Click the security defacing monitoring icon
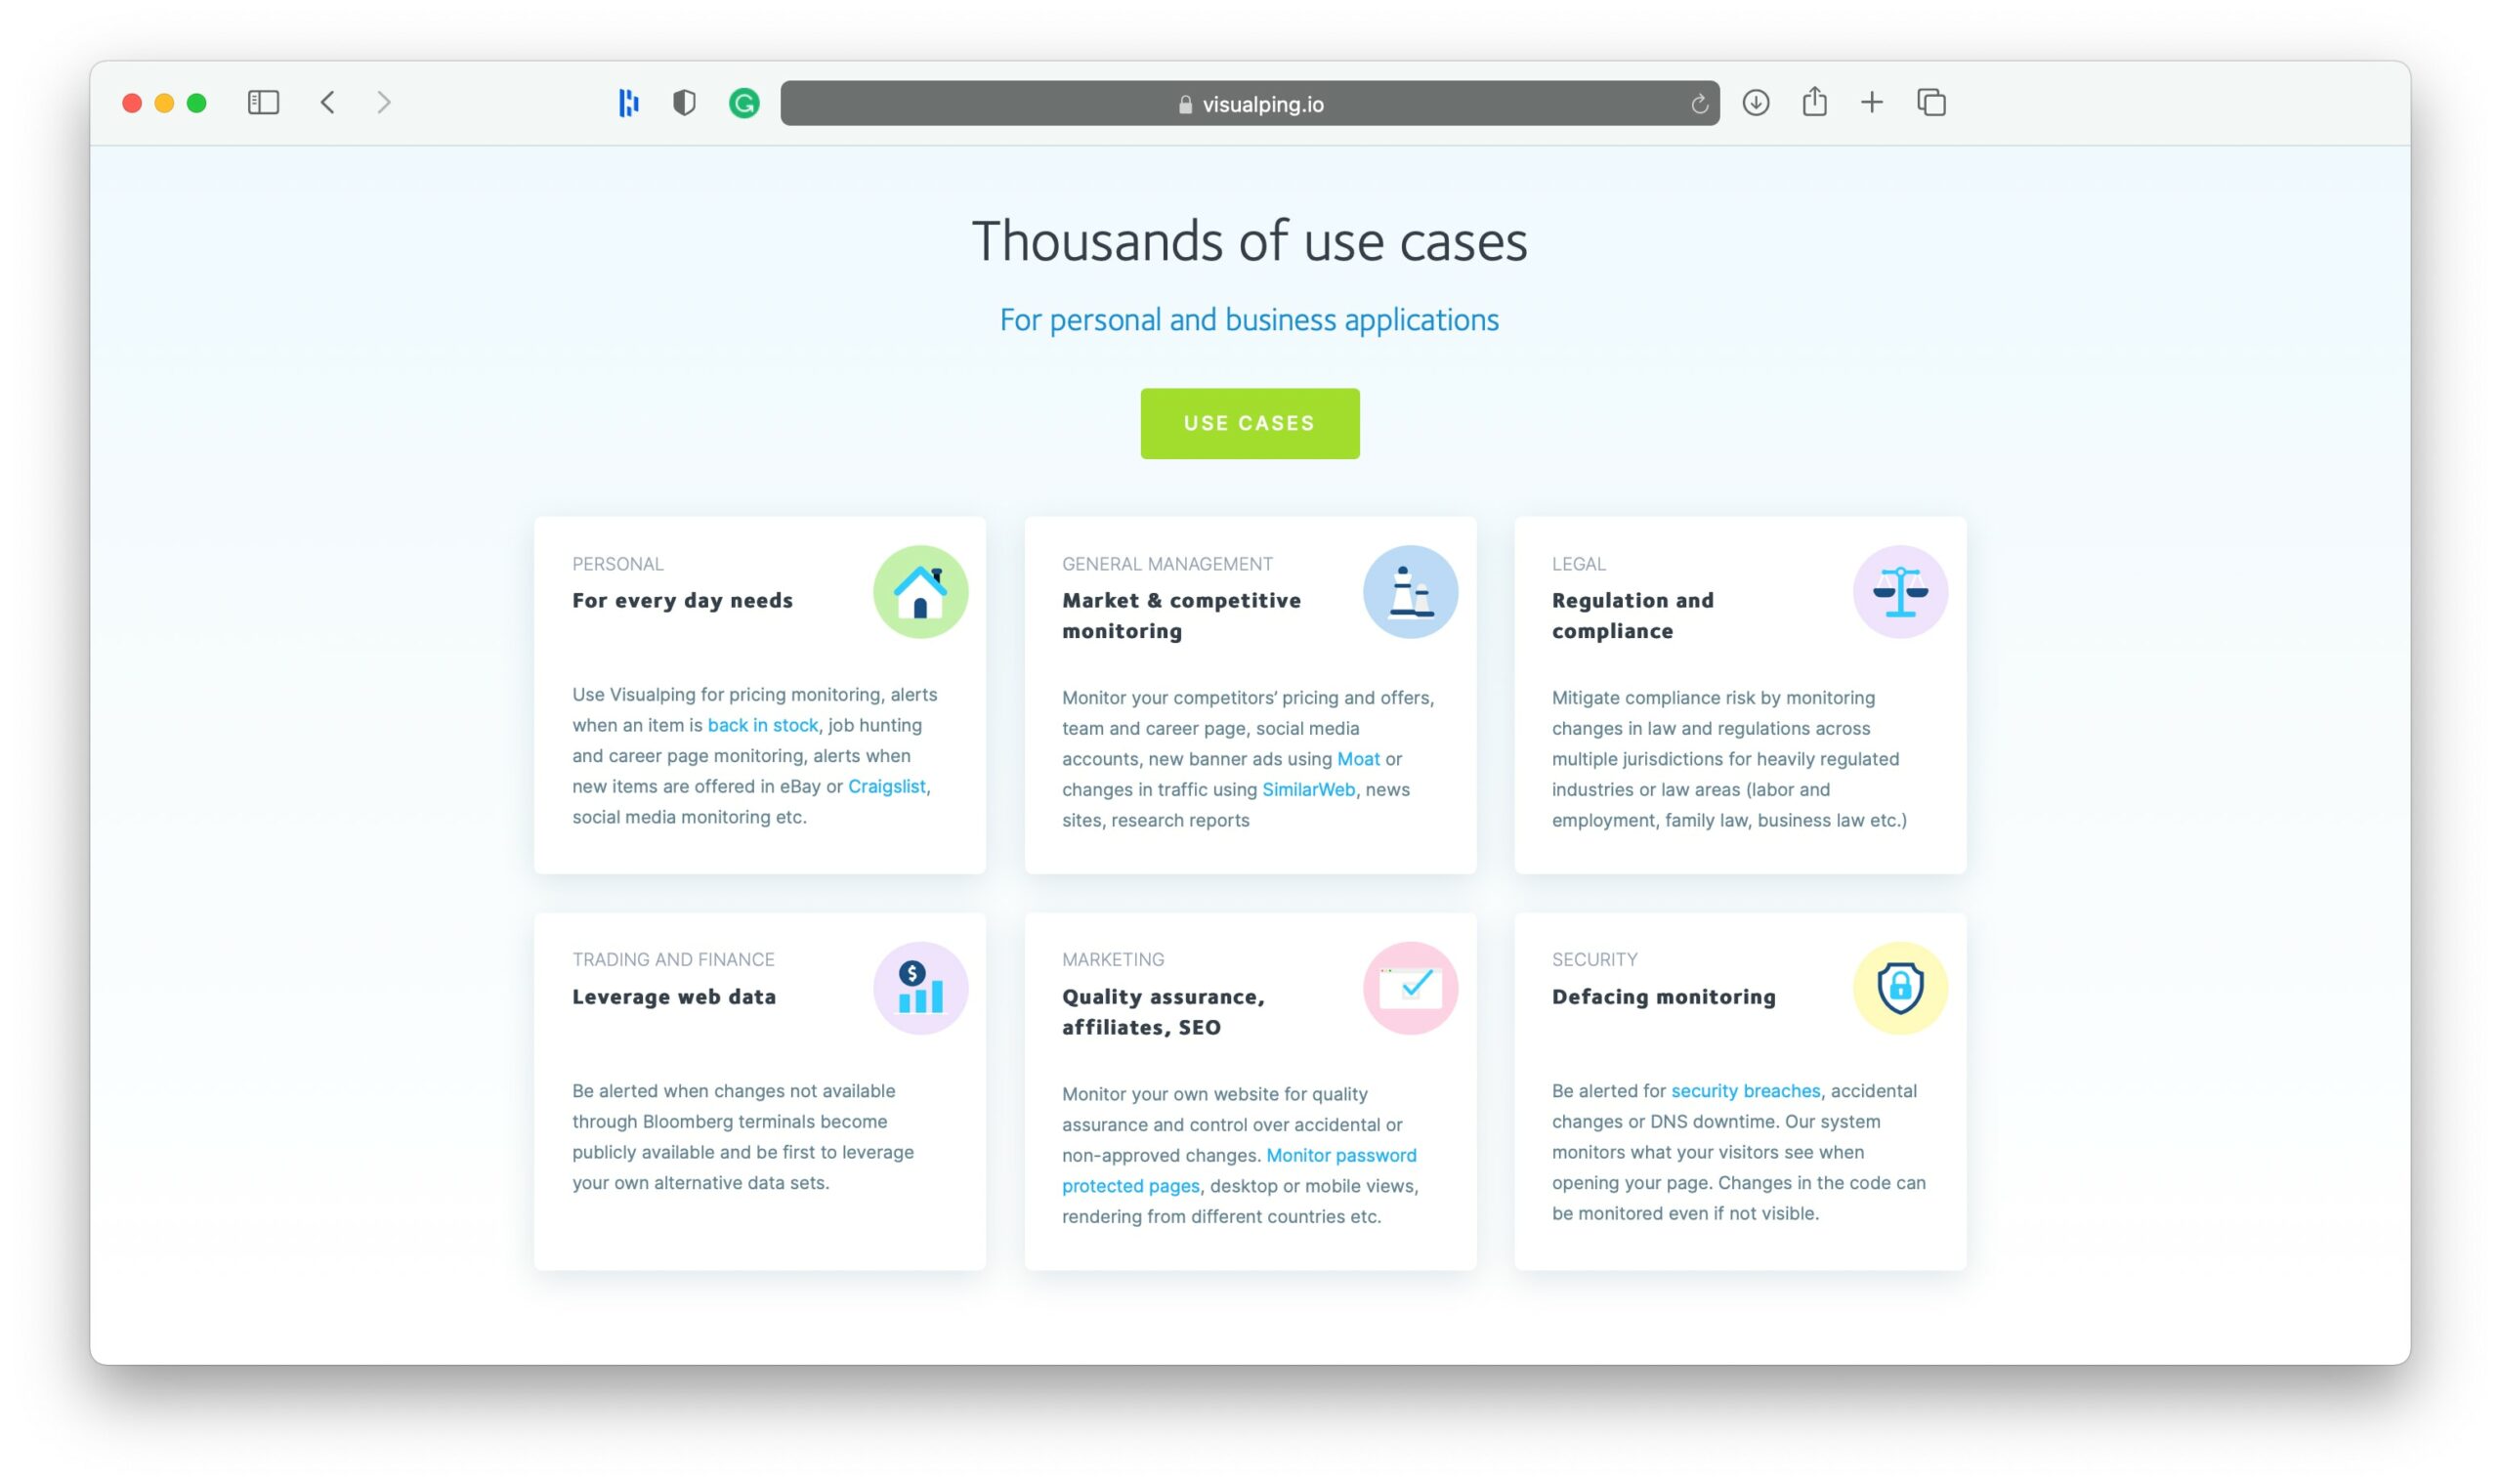The width and height of the screenshot is (2501, 1484). coord(1897,986)
